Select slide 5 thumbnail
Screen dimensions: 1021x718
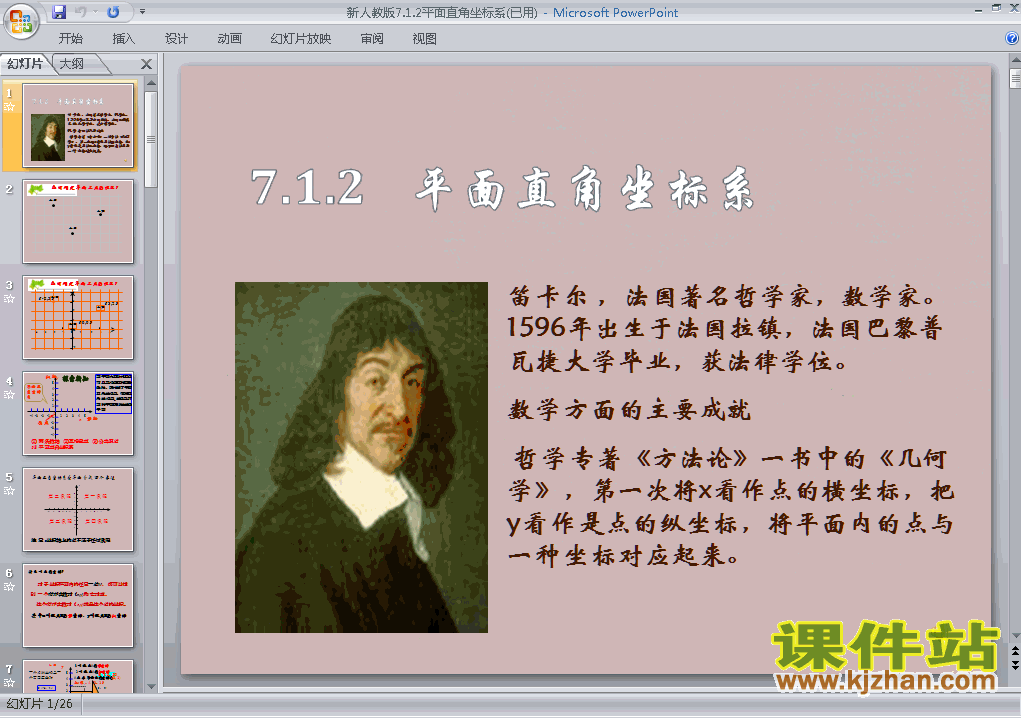(x=78, y=510)
